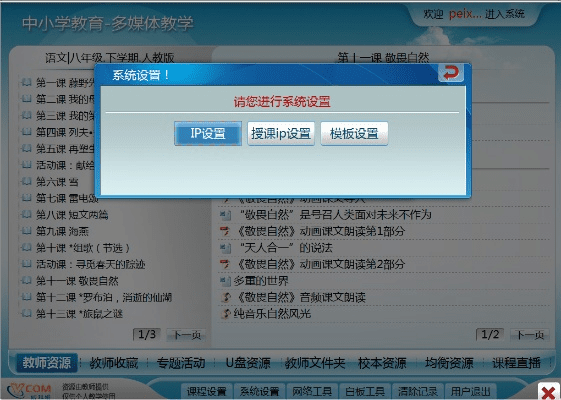The image size is (561, 400).
Task: Click 用户退出 to log out
Action: (470, 391)
